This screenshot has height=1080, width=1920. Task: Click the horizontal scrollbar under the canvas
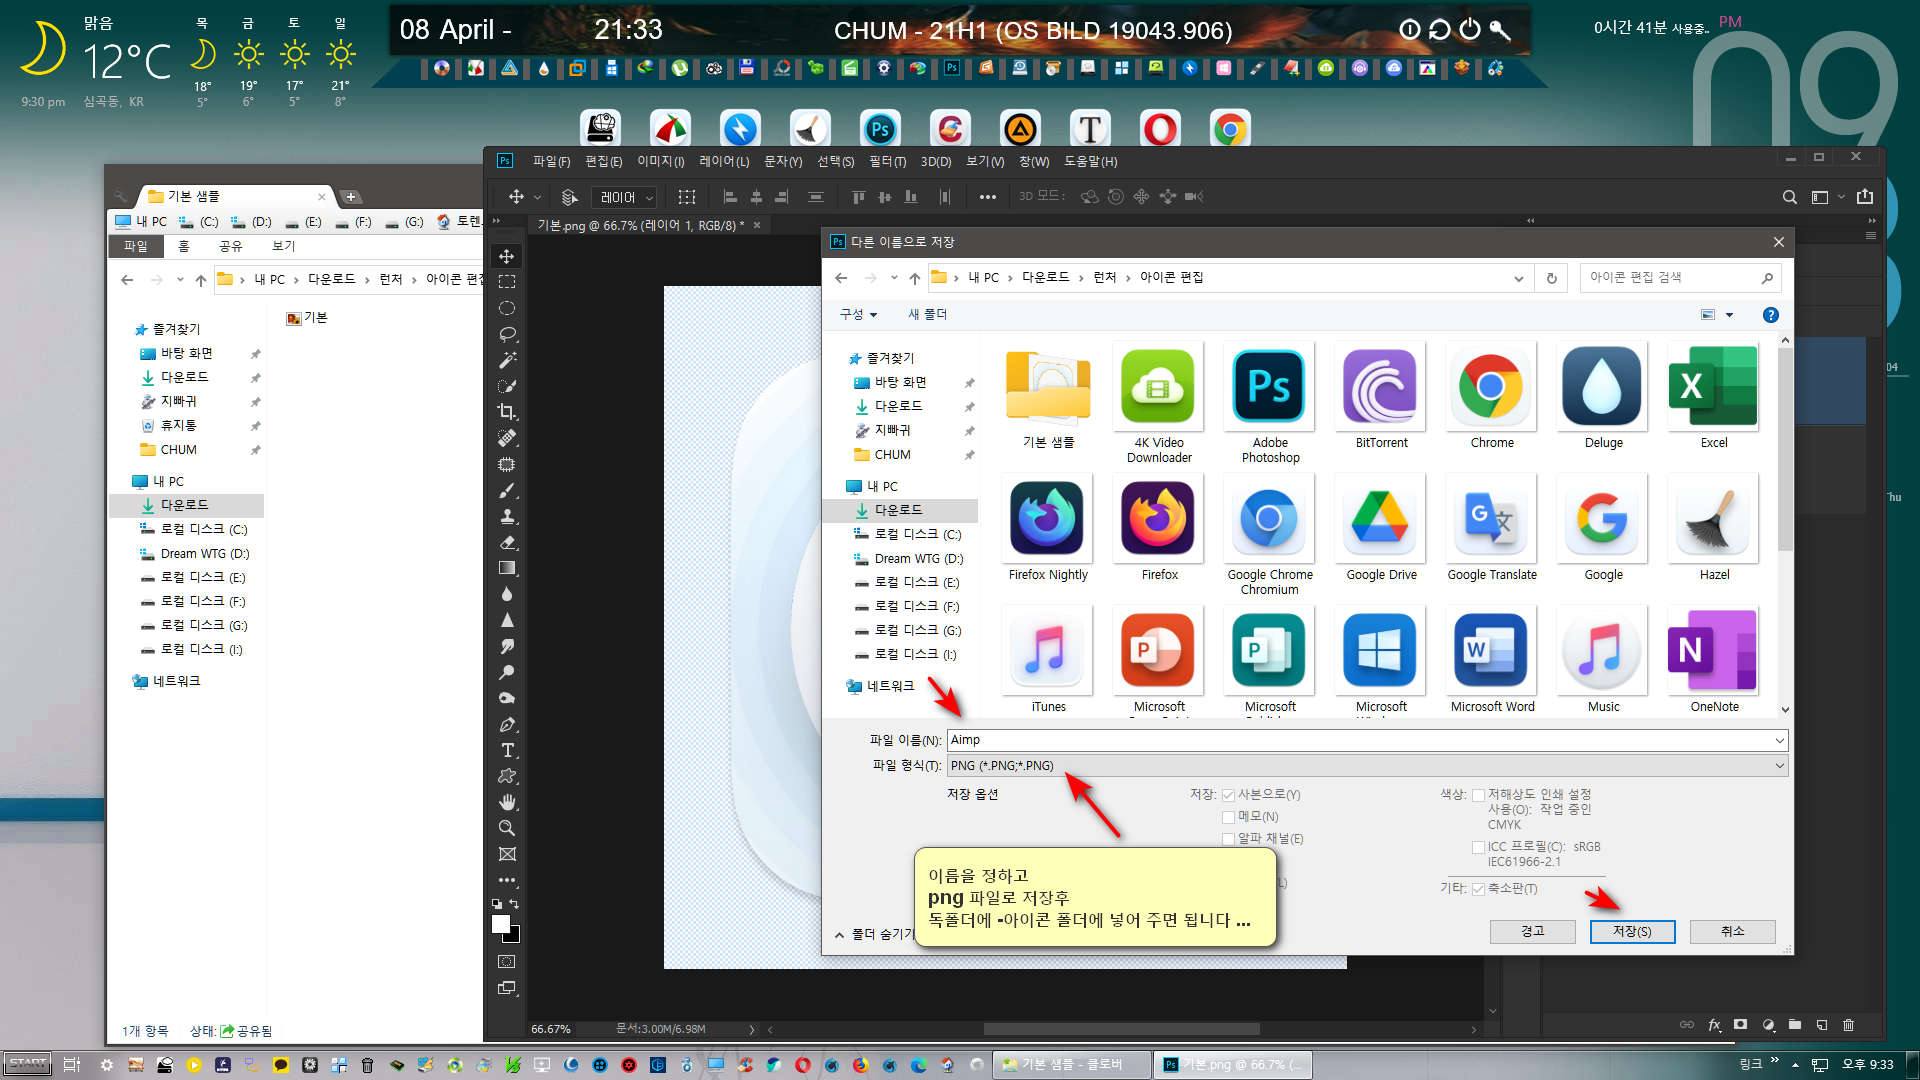click(x=1121, y=1029)
